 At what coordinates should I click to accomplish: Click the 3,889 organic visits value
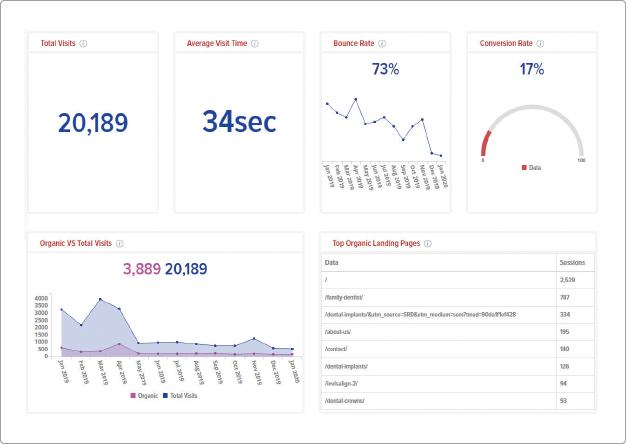click(x=142, y=269)
